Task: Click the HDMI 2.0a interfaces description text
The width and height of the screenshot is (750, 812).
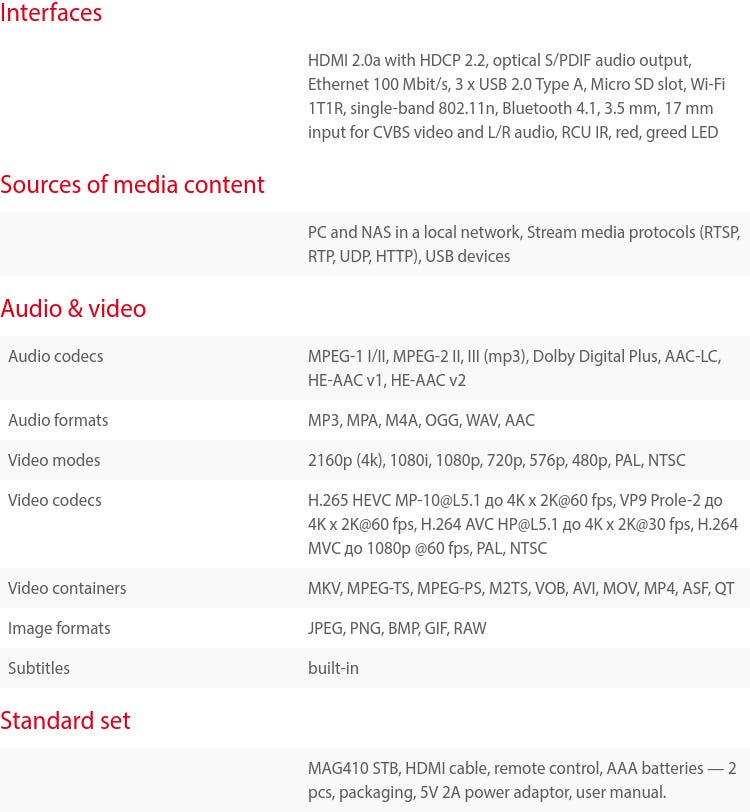Action: coord(516,96)
